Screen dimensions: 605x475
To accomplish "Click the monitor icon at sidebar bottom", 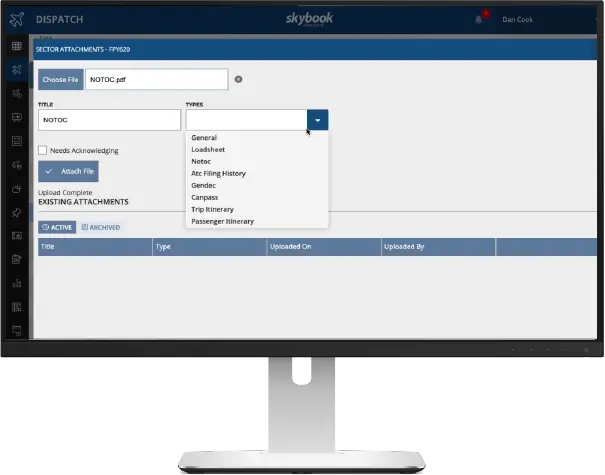I will pos(17,330).
